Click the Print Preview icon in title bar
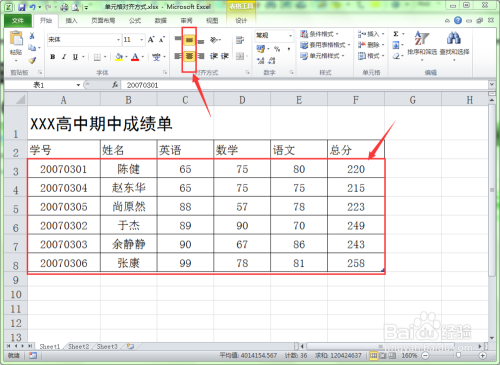 (75, 7)
